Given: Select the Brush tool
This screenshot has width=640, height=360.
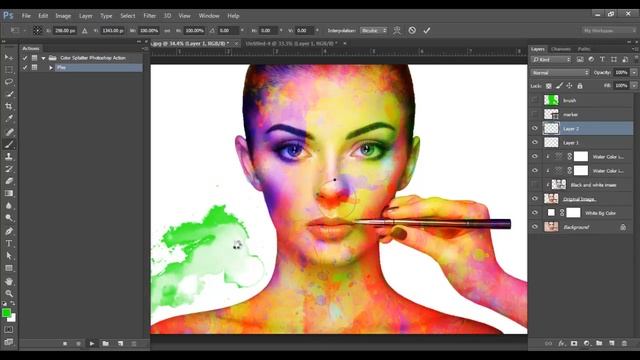Looking at the screenshot, I should (9, 144).
